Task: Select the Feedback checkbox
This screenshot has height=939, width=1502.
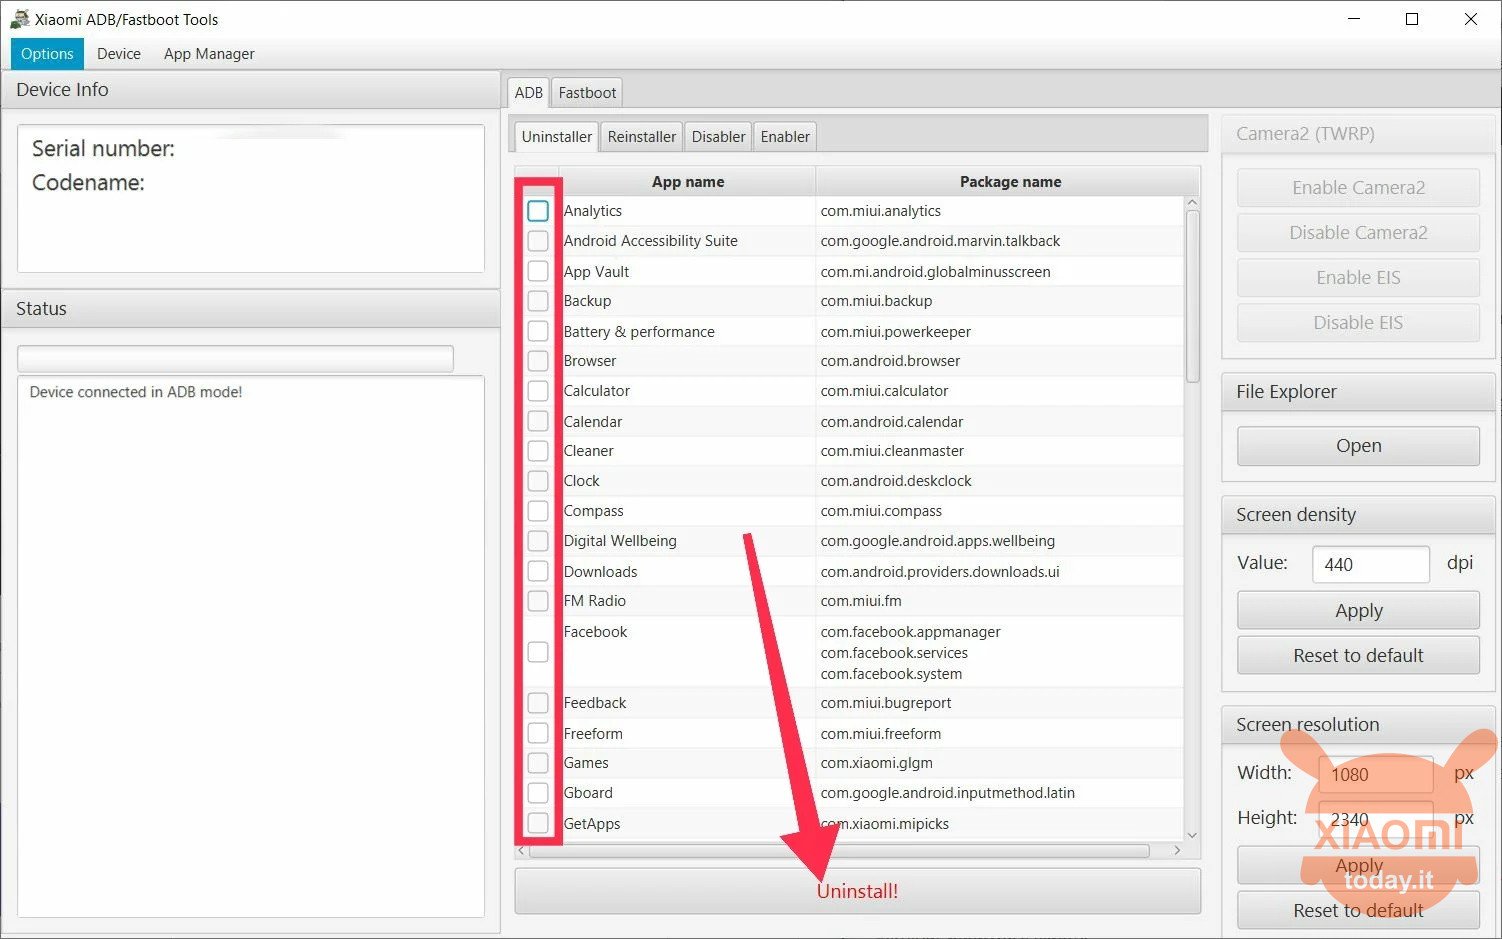Action: [538, 703]
